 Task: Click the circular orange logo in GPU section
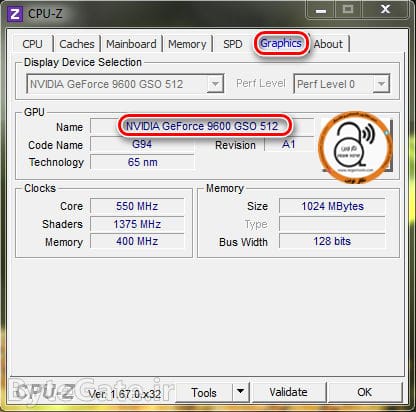(355, 148)
